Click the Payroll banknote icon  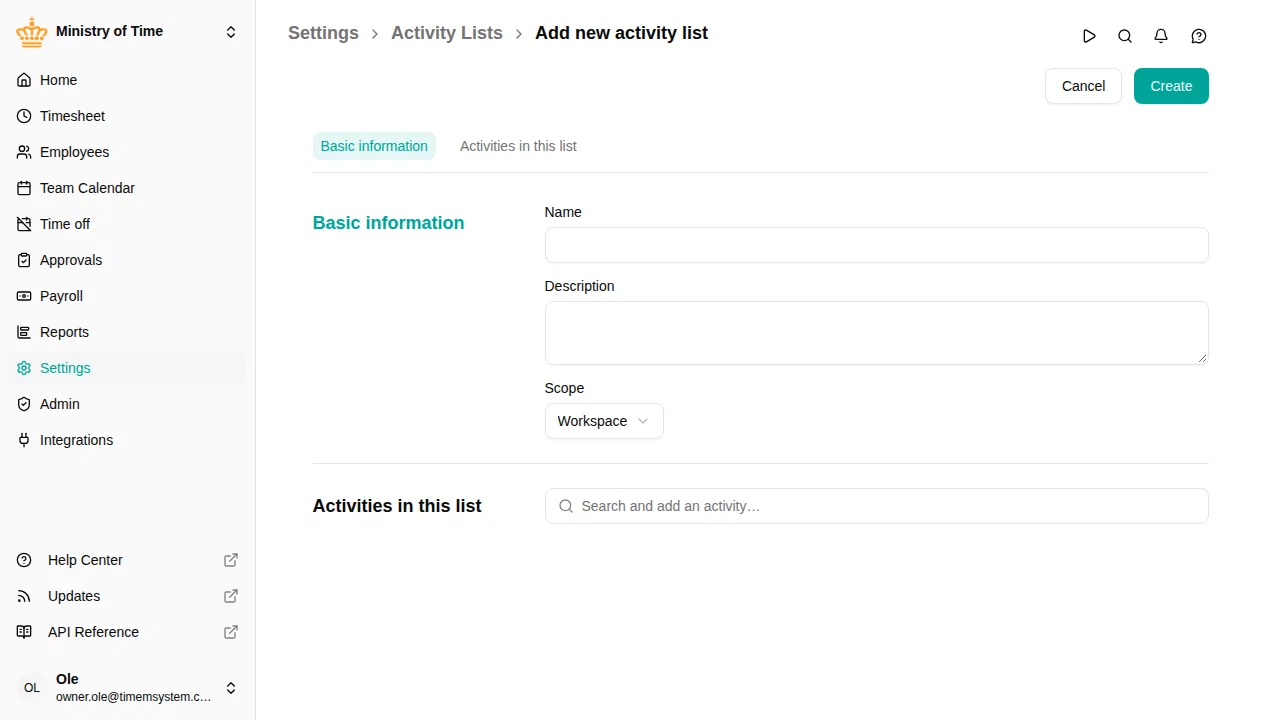tap(24, 296)
